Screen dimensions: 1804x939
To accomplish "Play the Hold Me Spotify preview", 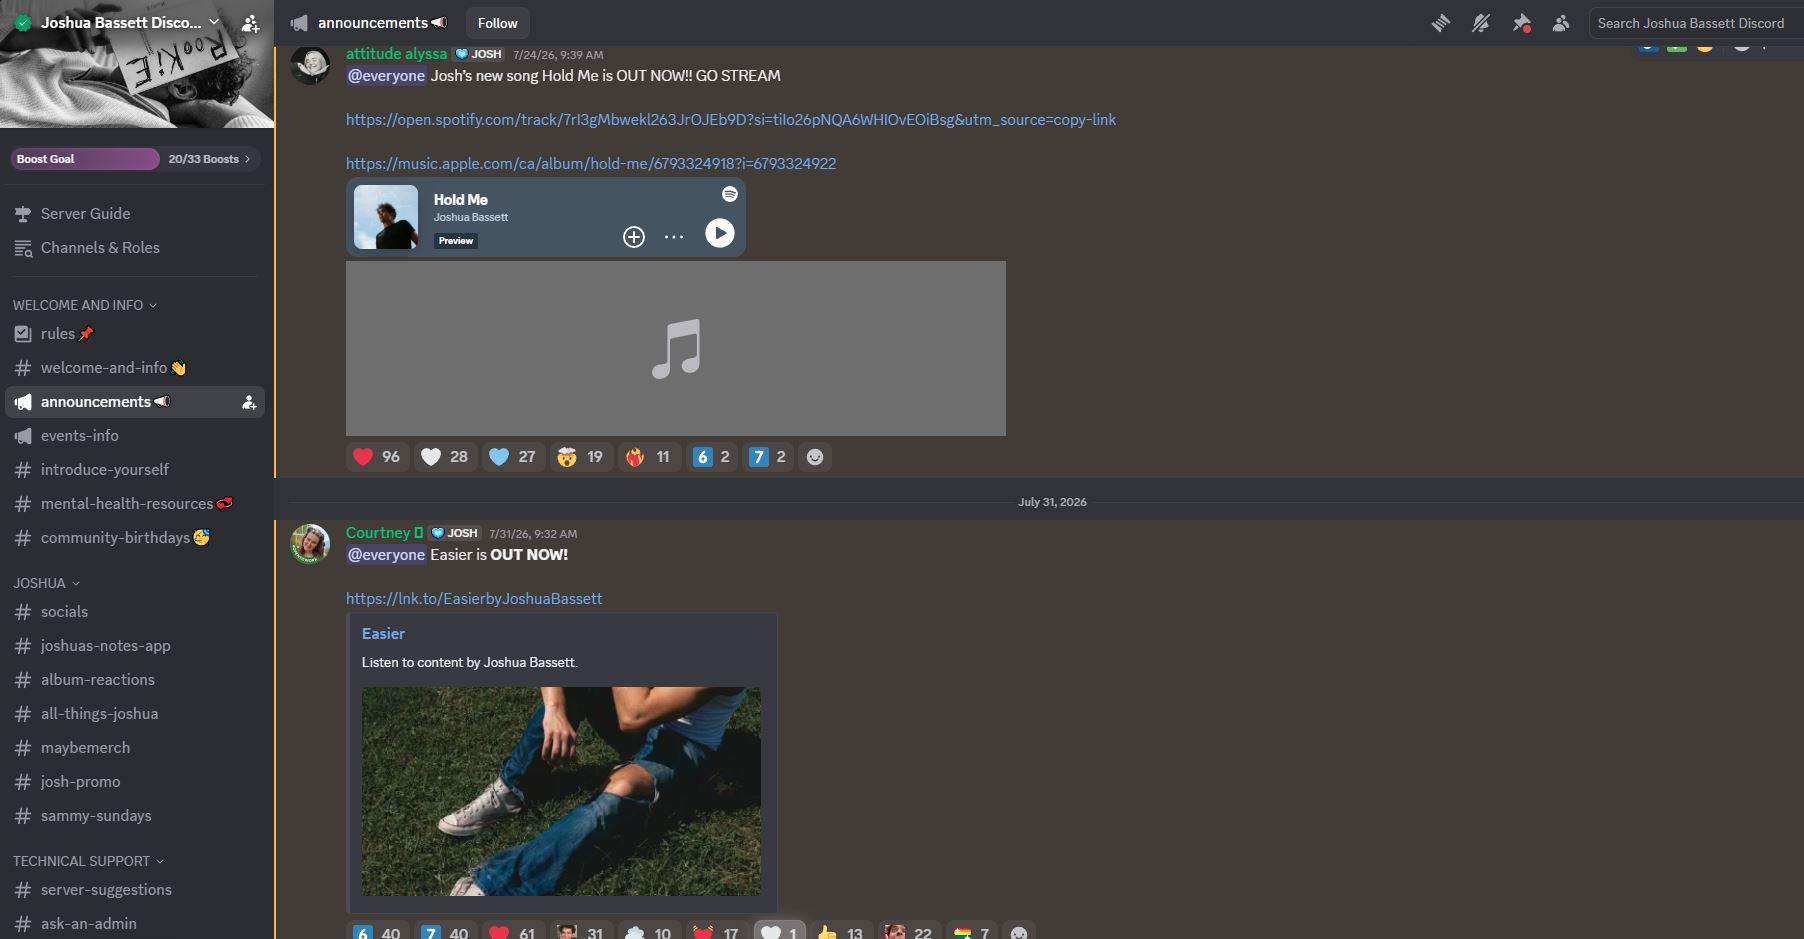I will (720, 233).
